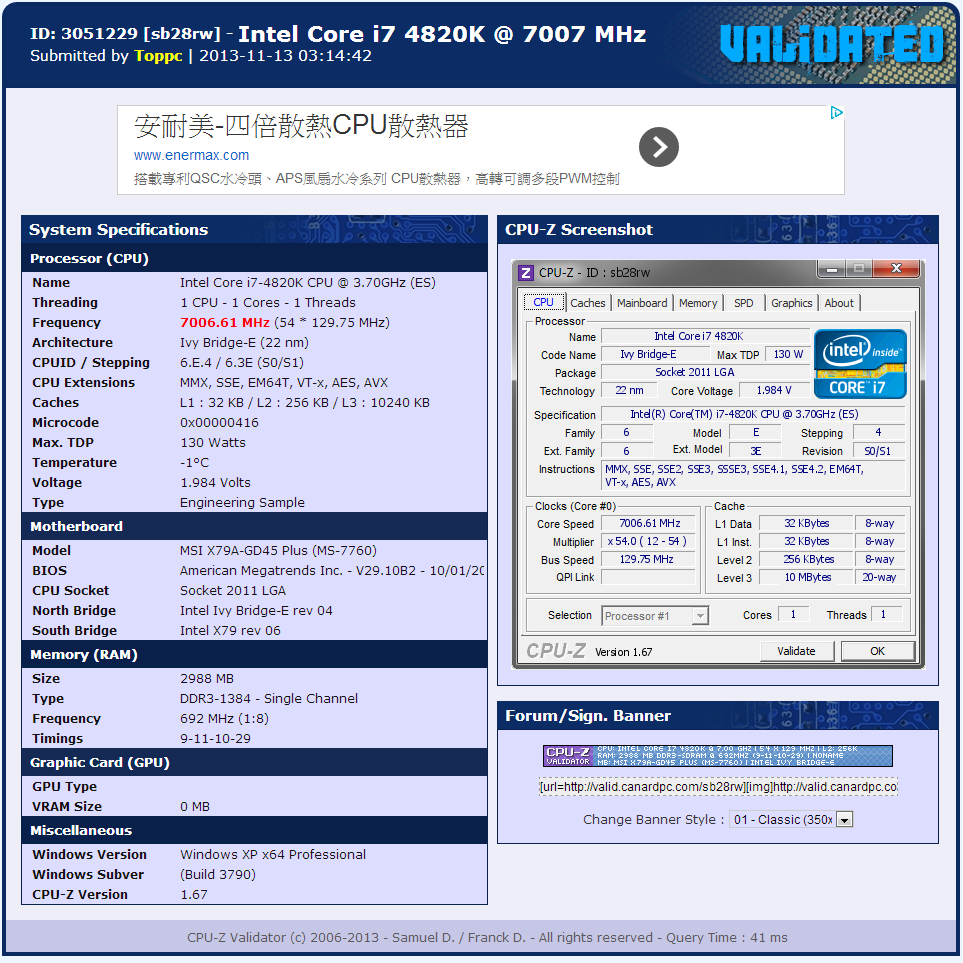This screenshot has height=963, width=963.
Task: Click the AdChoices icon on the ad
Action: pos(836,112)
